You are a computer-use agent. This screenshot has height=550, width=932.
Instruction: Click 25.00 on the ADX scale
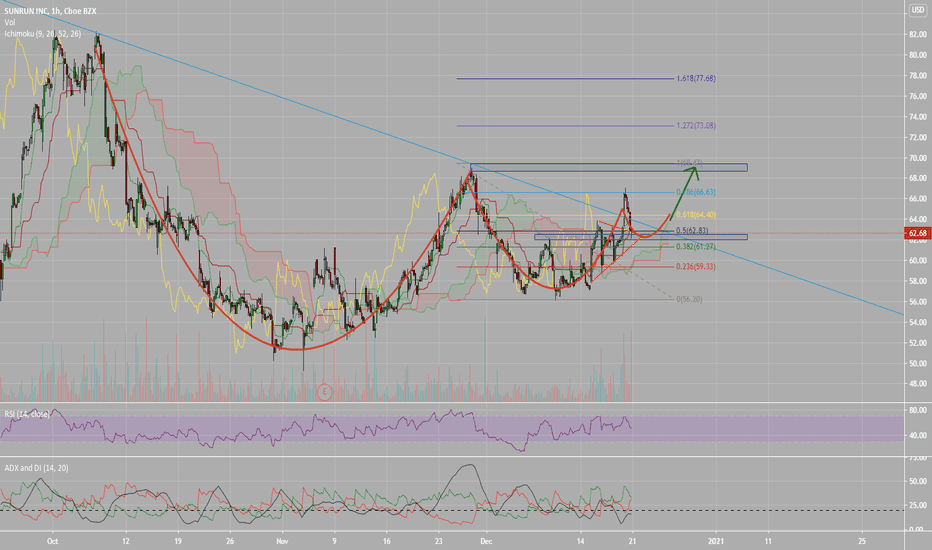(x=918, y=505)
